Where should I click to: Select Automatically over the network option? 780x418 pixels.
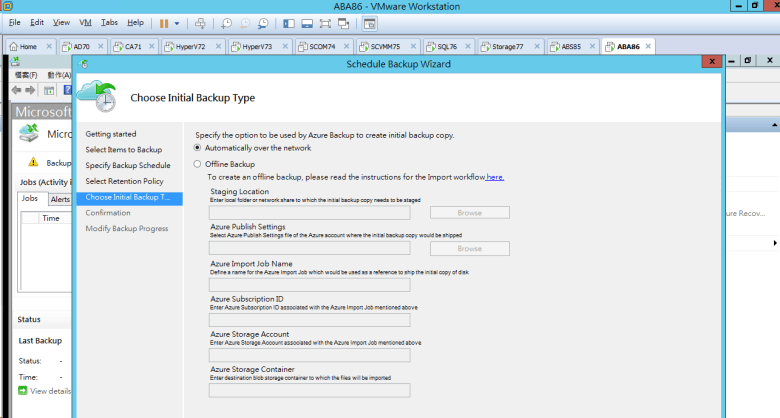[198, 148]
